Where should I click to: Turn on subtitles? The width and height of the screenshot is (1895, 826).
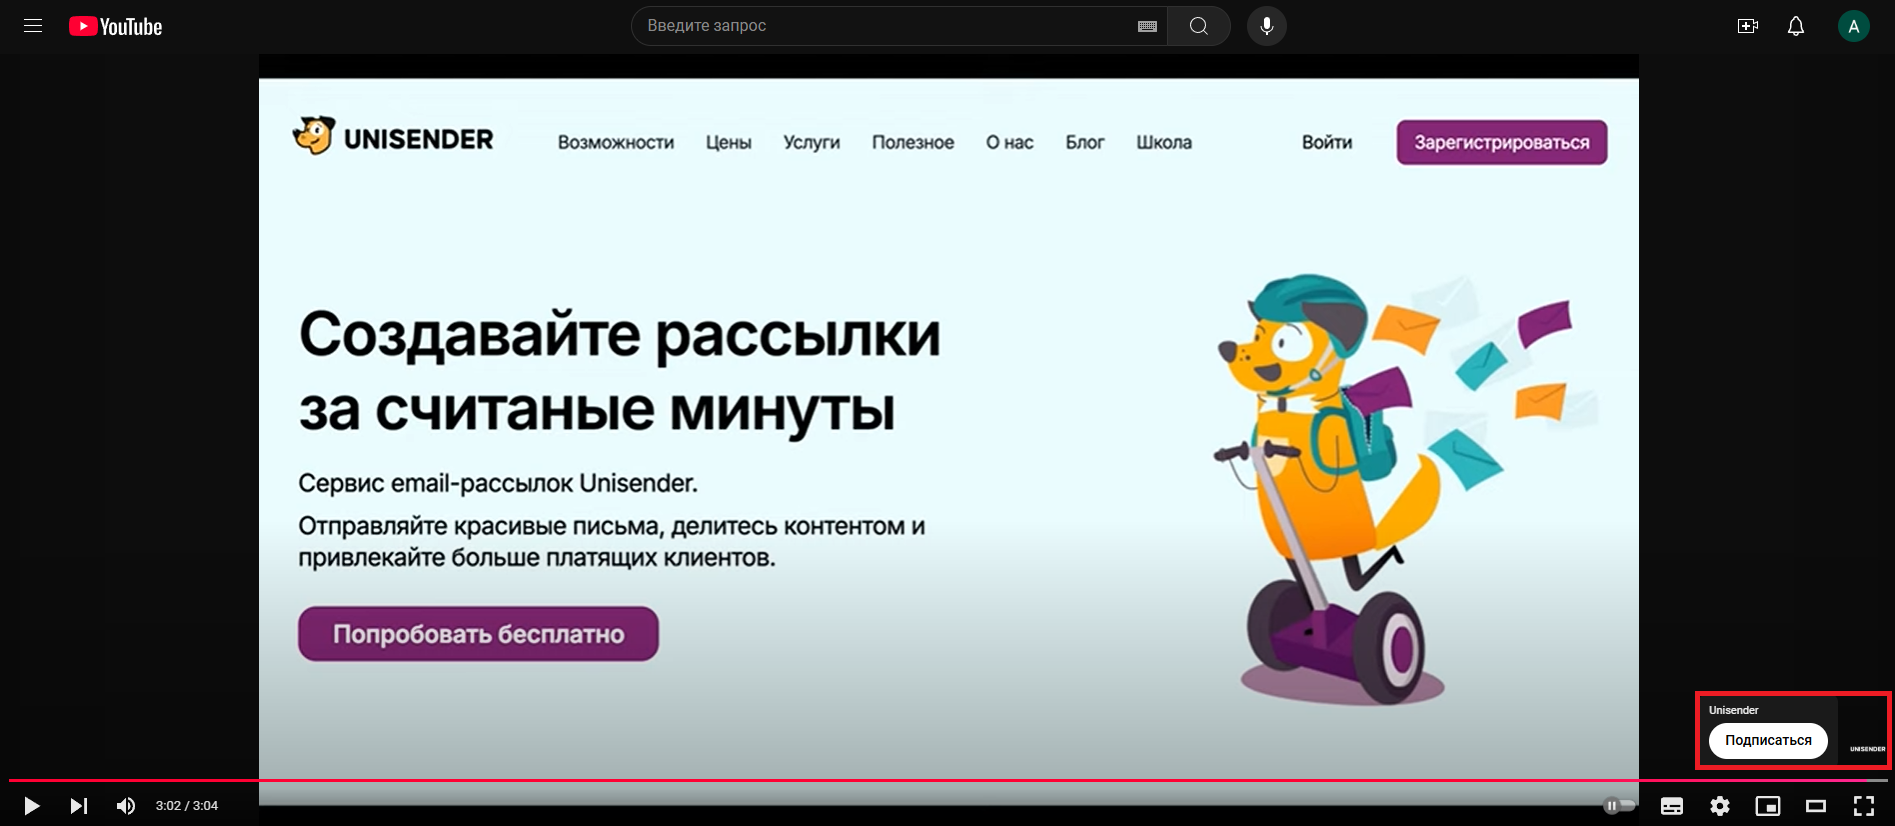coord(1672,806)
